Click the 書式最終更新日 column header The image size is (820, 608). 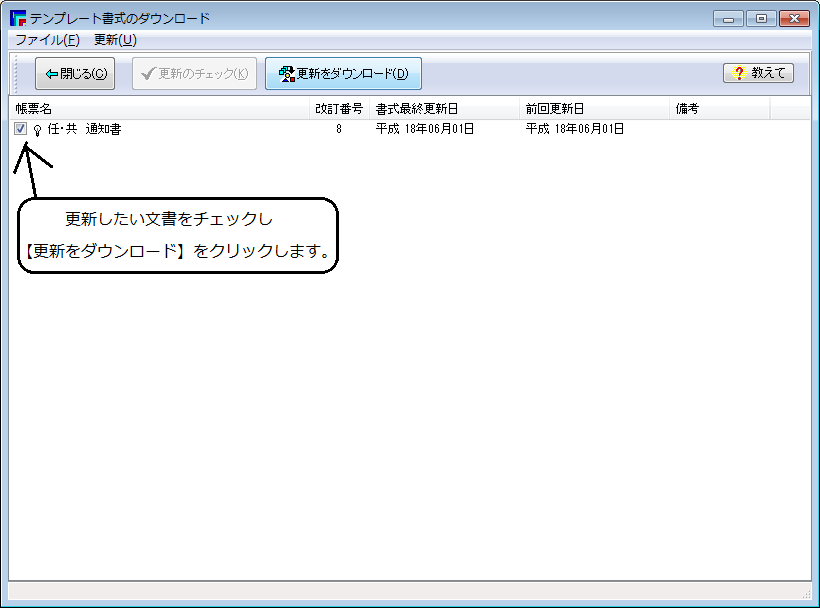point(444,108)
